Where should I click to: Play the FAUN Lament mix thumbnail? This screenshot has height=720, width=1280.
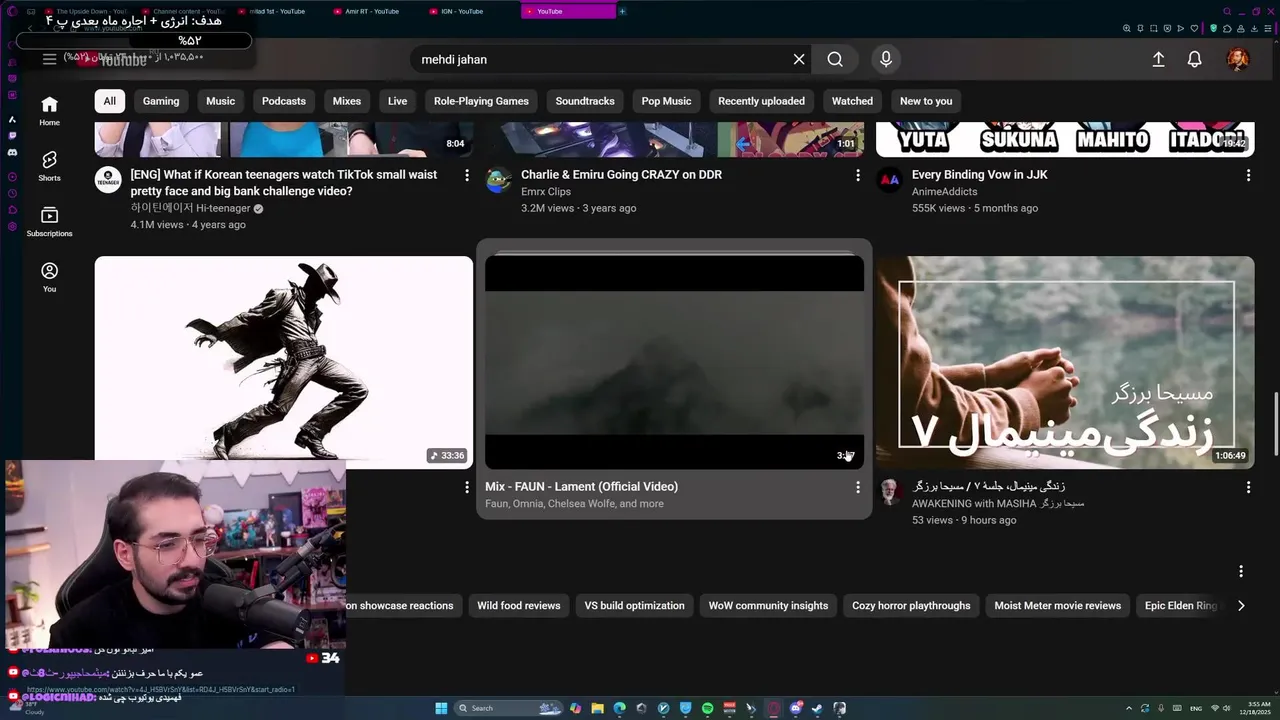(674, 362)
